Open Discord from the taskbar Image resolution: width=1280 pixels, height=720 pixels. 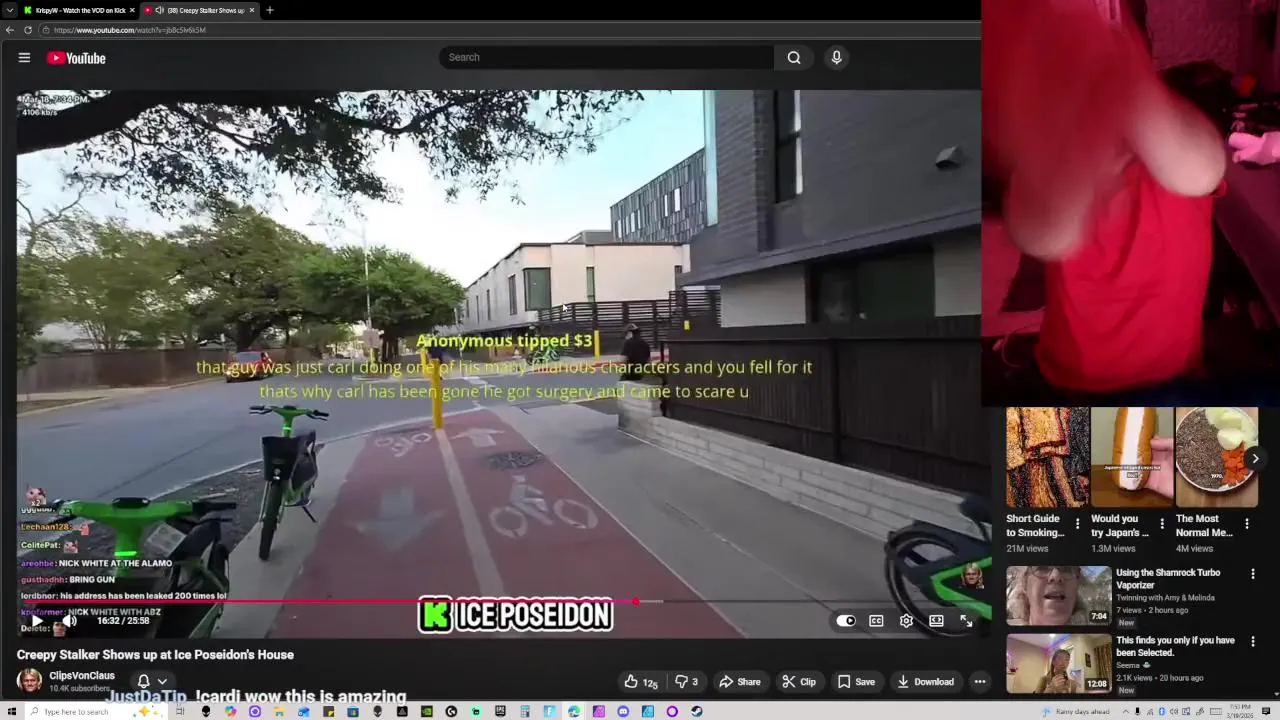[x=623, y=711]
